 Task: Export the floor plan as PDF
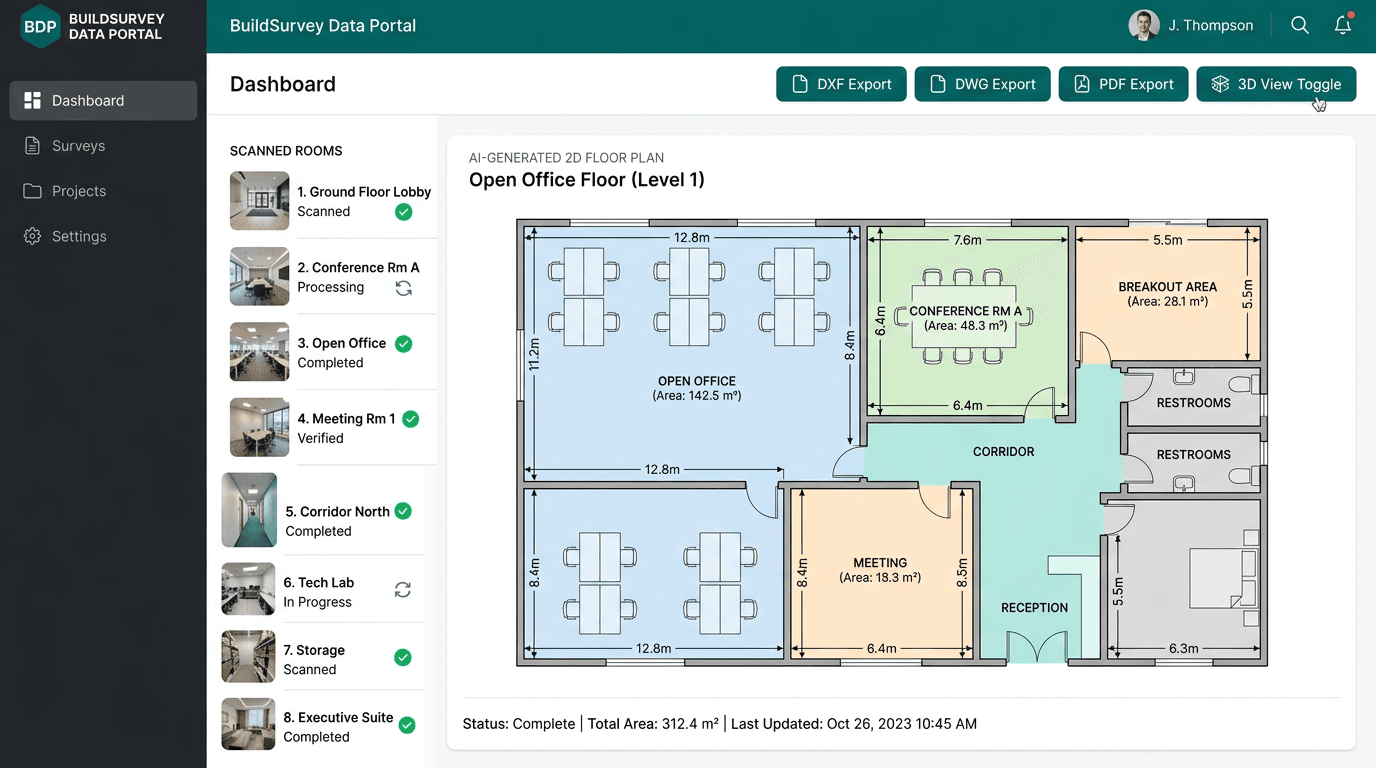coord(1123,84)
